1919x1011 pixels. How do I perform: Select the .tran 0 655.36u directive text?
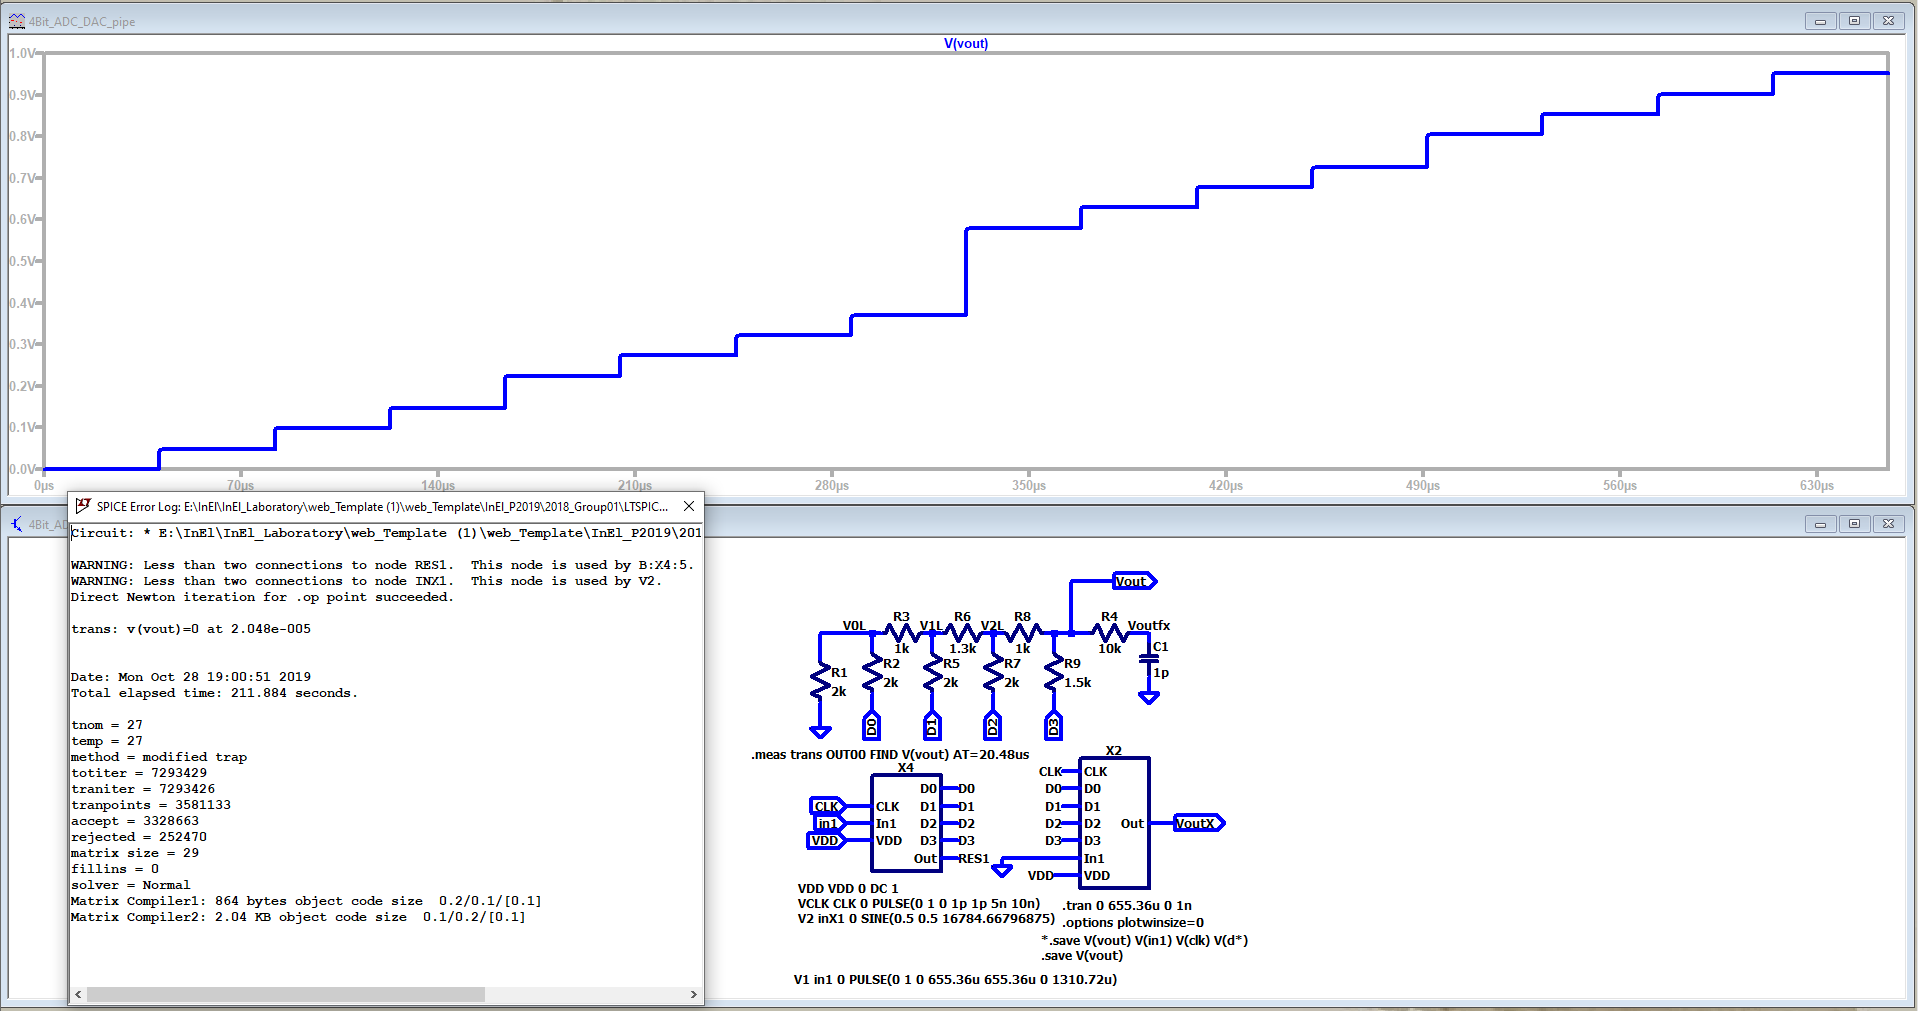point(1127,905)
